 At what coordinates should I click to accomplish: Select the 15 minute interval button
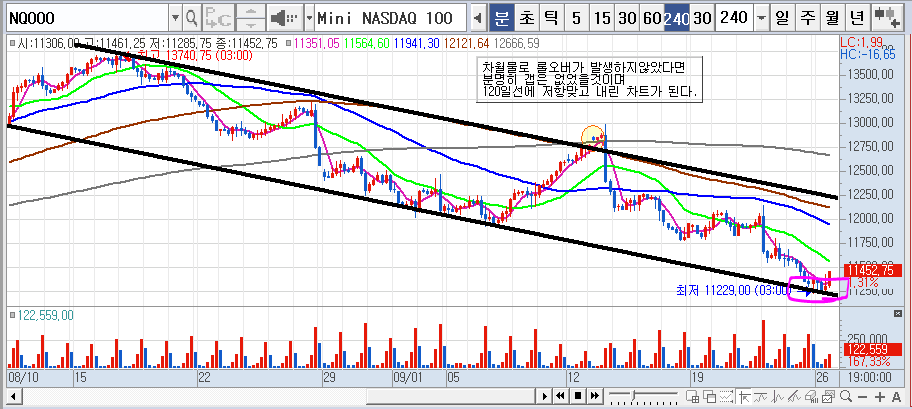[x=603, y=18]
